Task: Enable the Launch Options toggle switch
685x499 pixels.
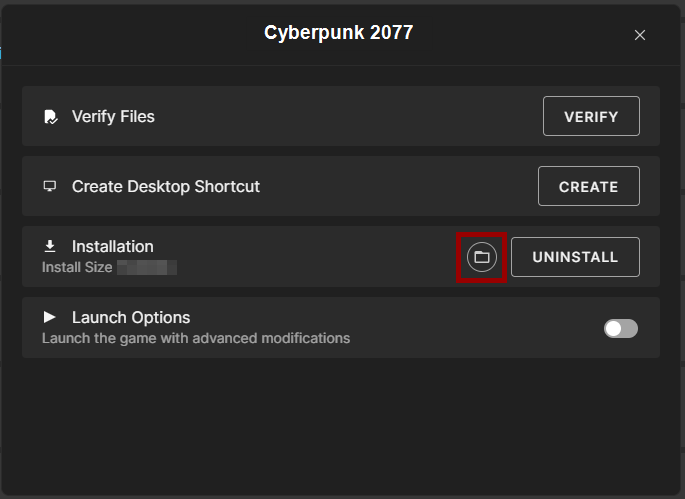Action: click(620, 328)
